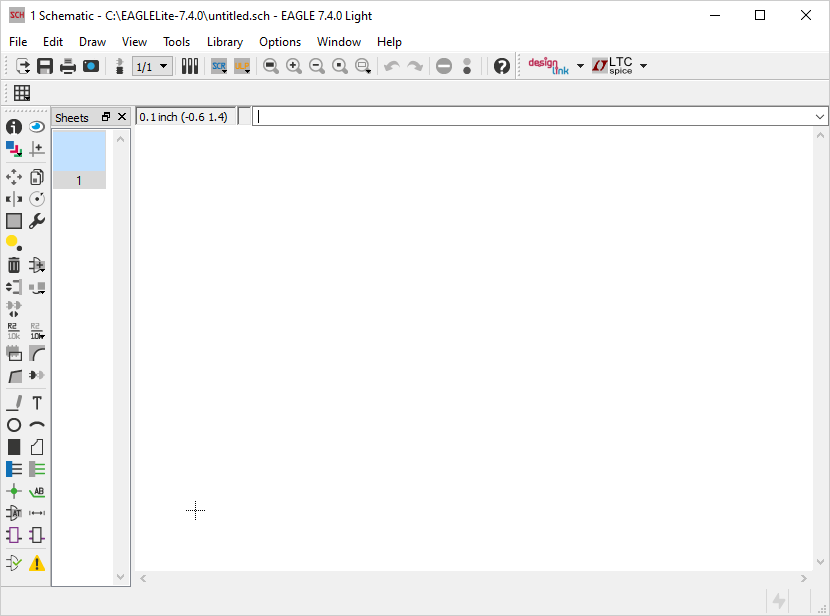Pick the Text tool
830x616 pixels.
point(37,403)
